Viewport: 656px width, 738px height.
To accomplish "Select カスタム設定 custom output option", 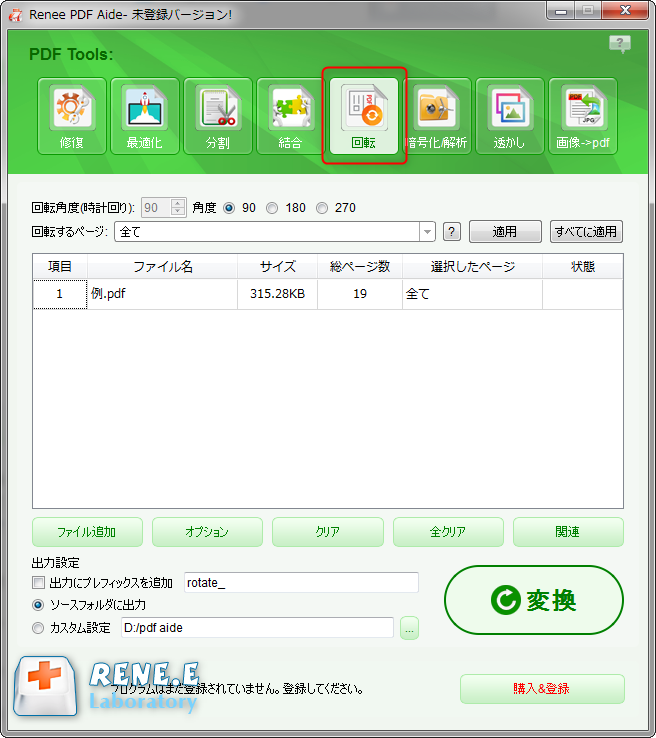I will 39,628.
